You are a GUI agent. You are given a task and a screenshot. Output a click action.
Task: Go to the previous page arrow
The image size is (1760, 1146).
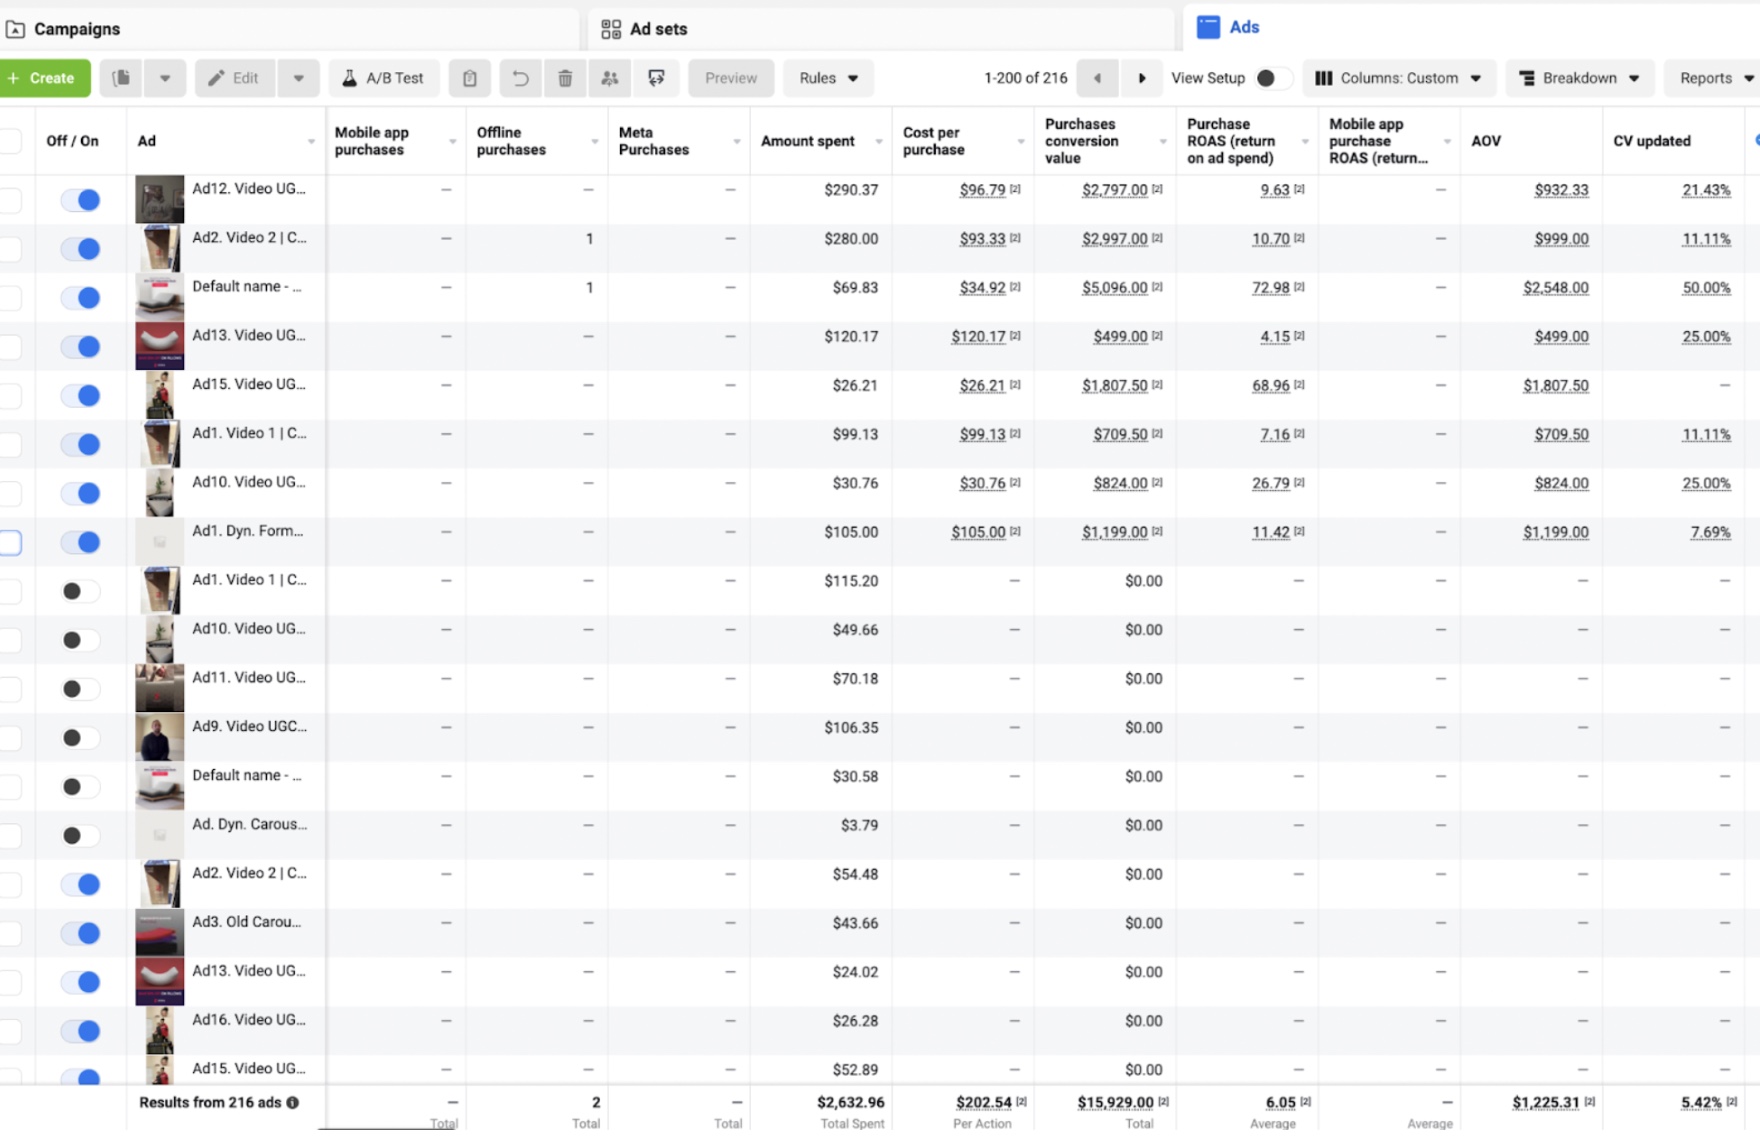click(1097, 78)
